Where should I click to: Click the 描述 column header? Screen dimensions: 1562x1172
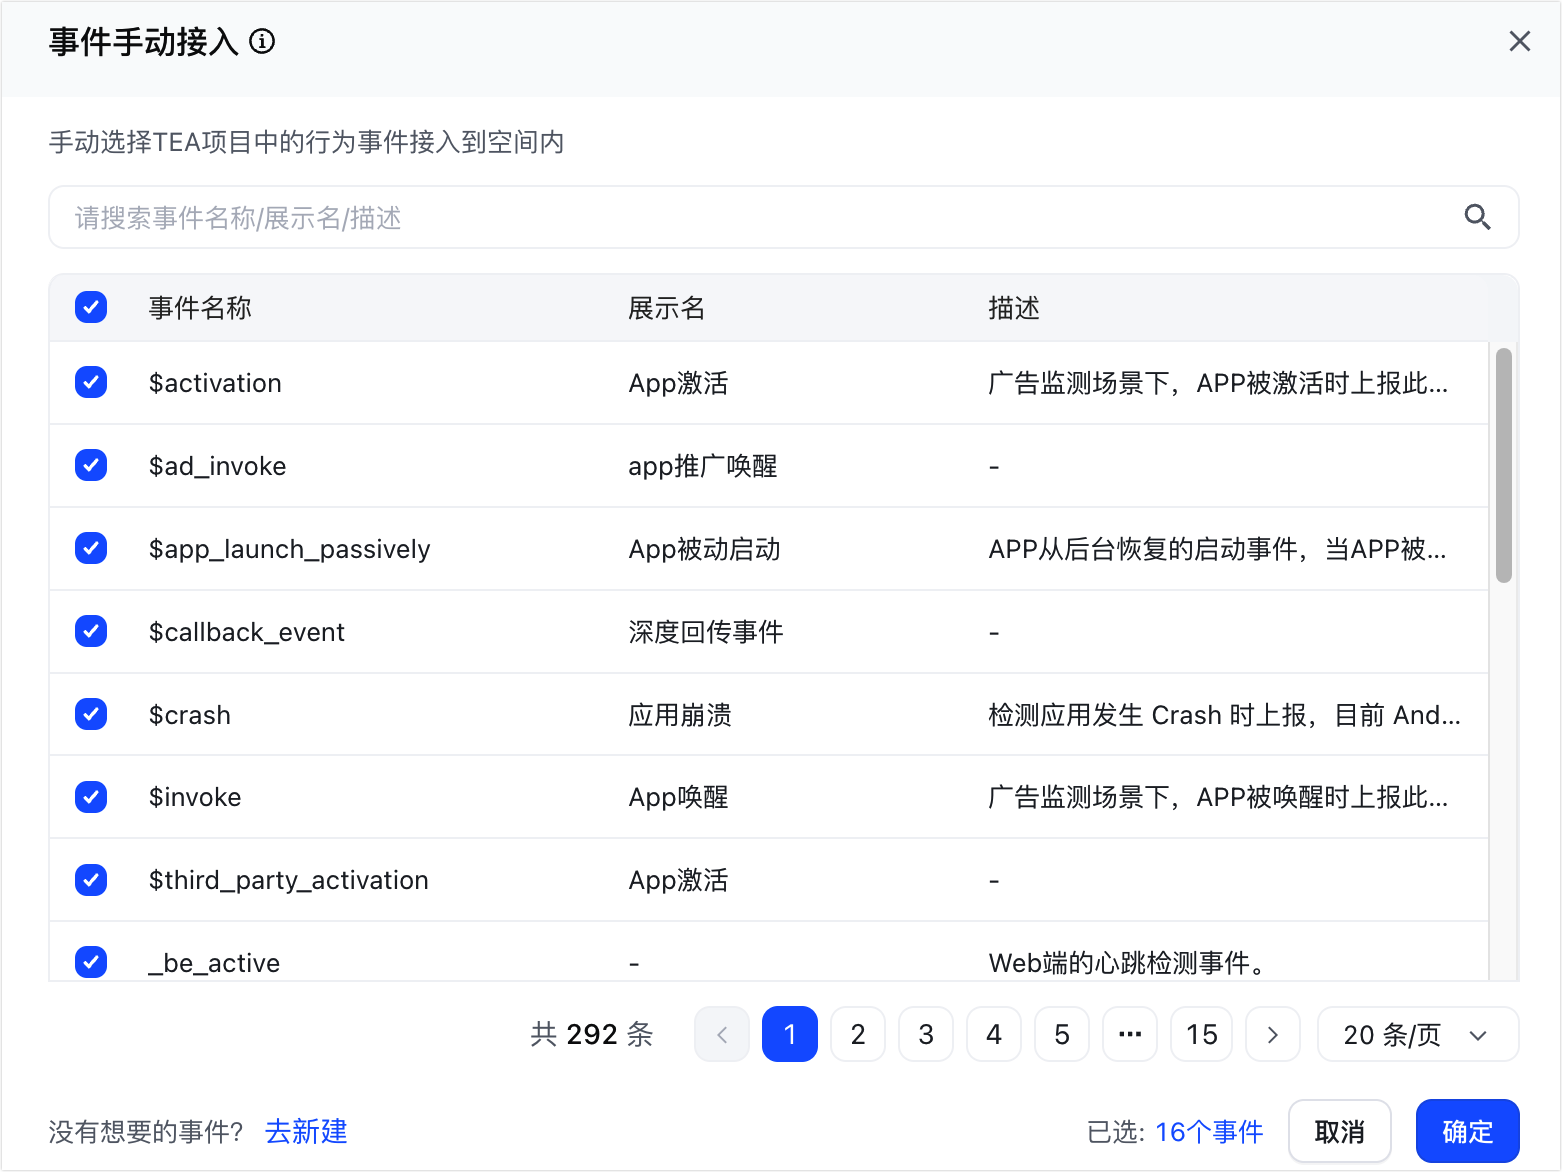coord(1014,308)
